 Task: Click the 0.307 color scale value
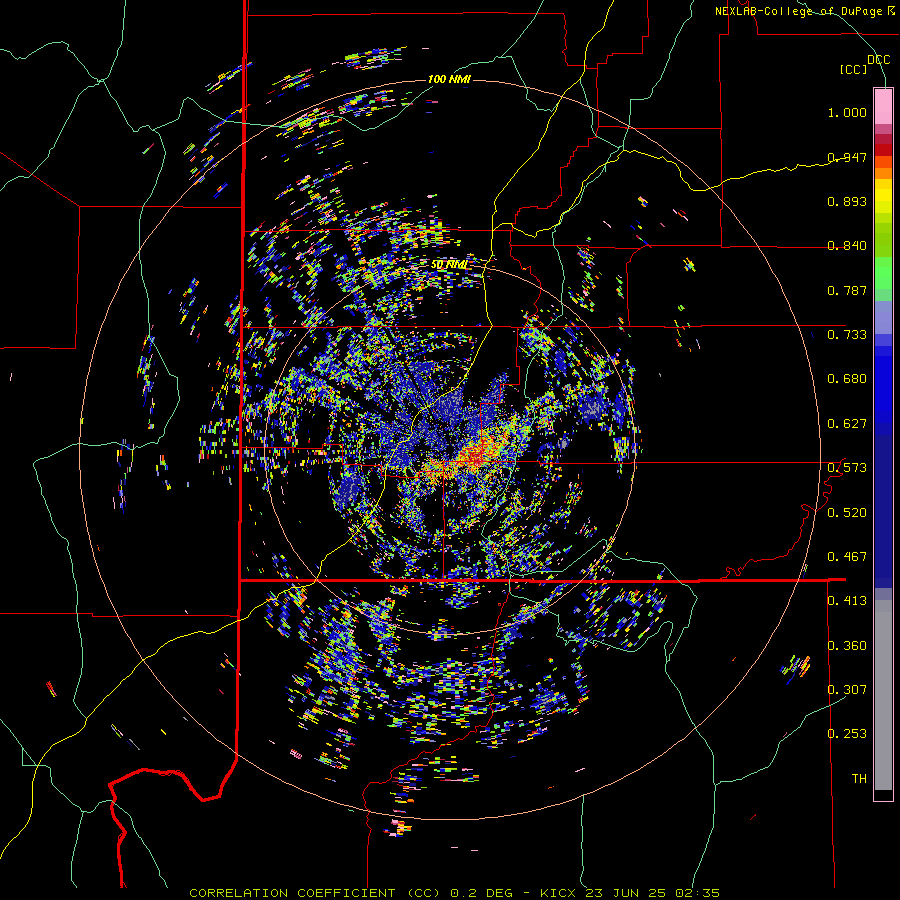pyautogui.click(x=847, y=689)
